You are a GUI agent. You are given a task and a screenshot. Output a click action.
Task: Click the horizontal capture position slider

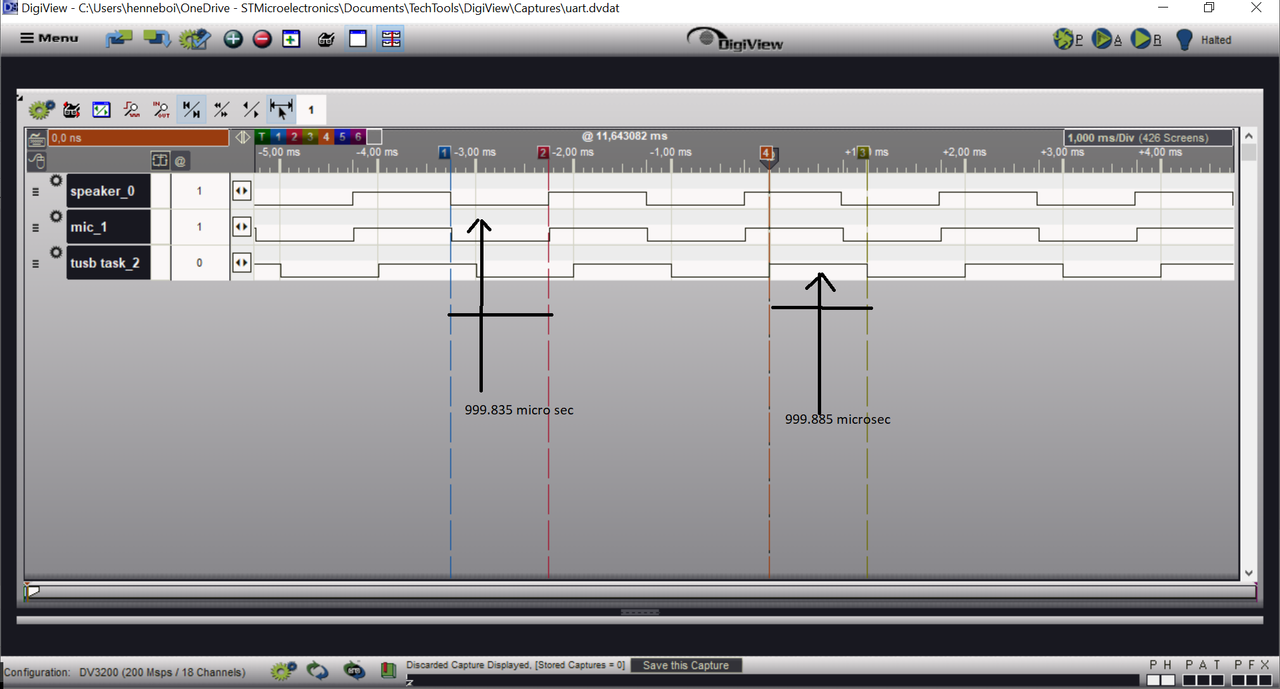click(x=32, y=591)
